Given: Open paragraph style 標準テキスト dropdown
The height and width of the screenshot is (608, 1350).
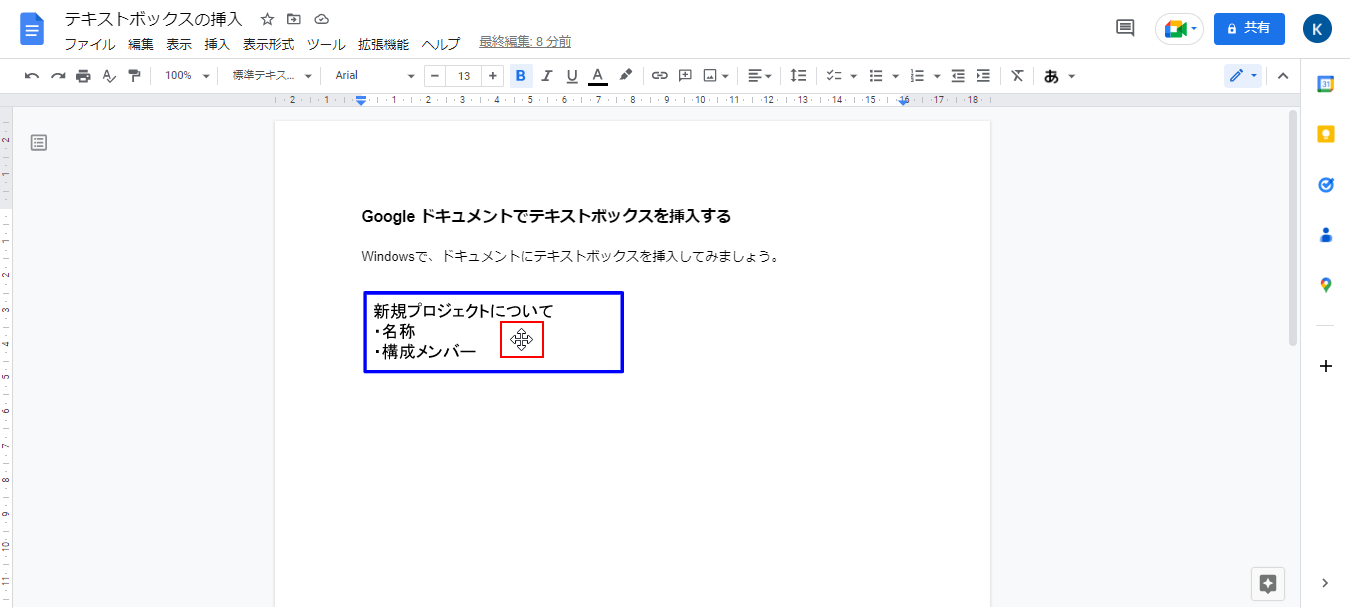Looking at the screenshot, I should point(272,76).
